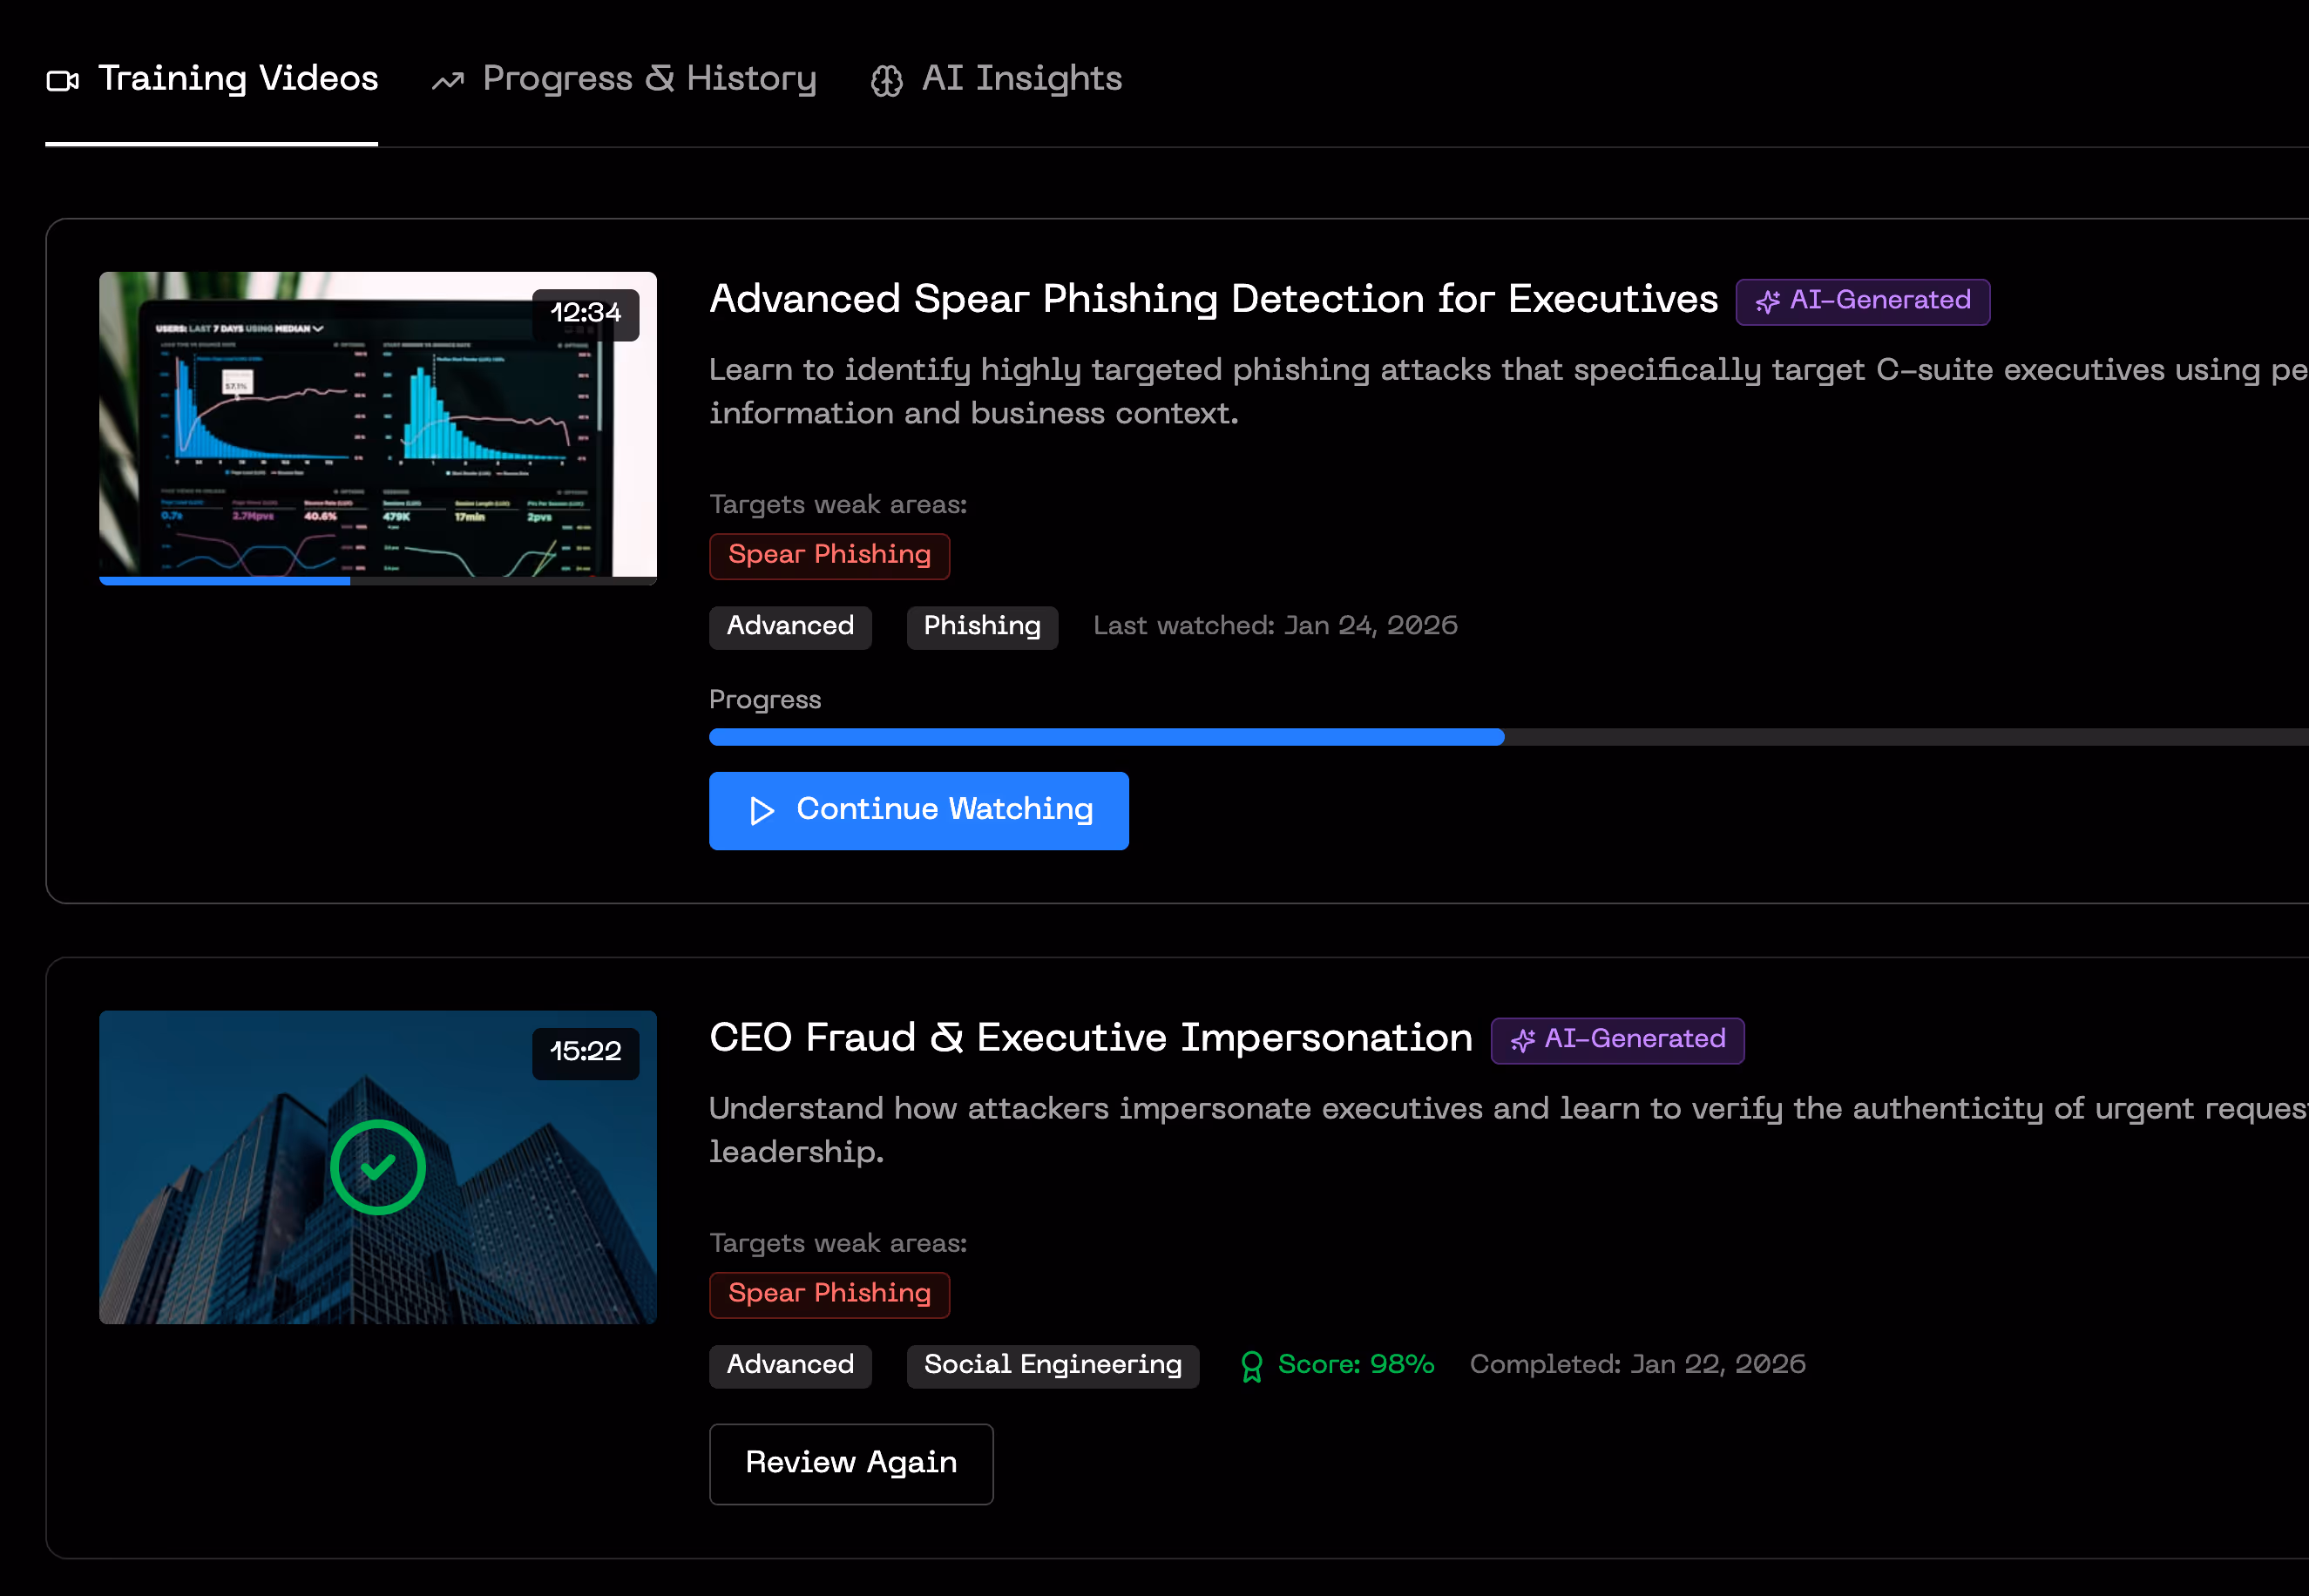Click the play triangle icon in Continue Watching

[762, 811]
